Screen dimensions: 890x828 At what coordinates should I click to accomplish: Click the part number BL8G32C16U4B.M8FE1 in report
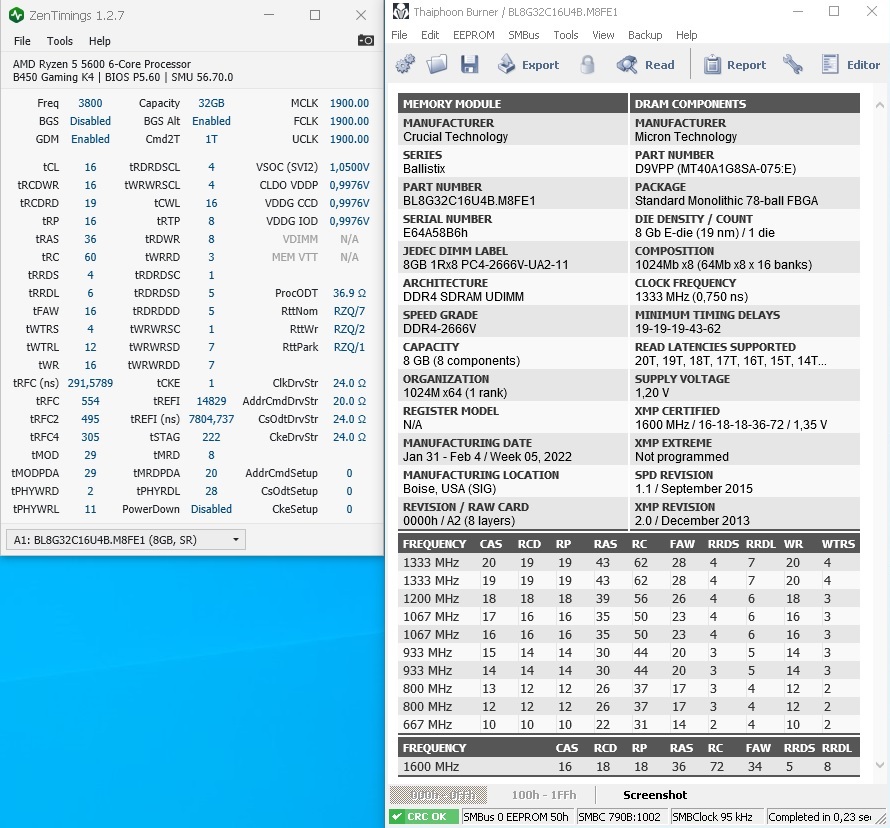coord(469,201)
